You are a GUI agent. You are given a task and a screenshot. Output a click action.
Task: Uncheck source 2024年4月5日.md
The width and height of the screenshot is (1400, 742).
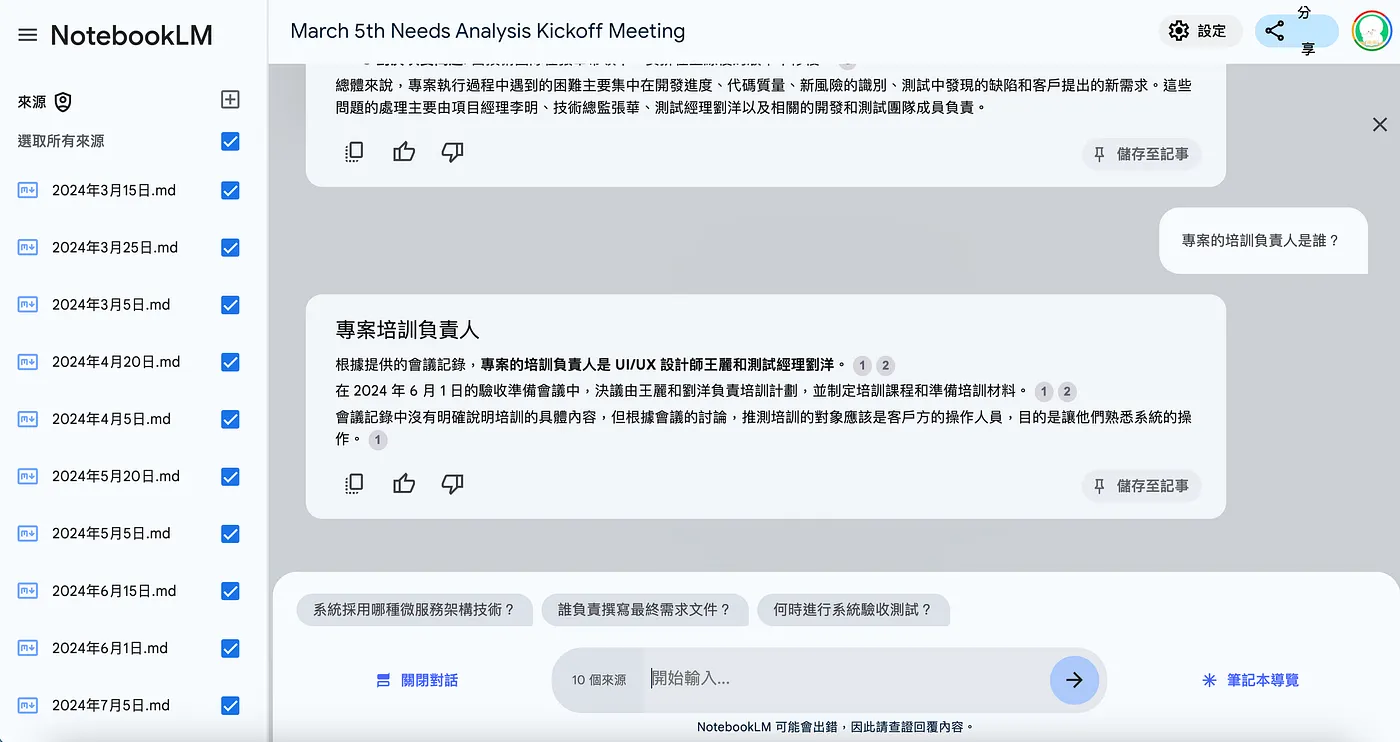(x=230, y=419)
